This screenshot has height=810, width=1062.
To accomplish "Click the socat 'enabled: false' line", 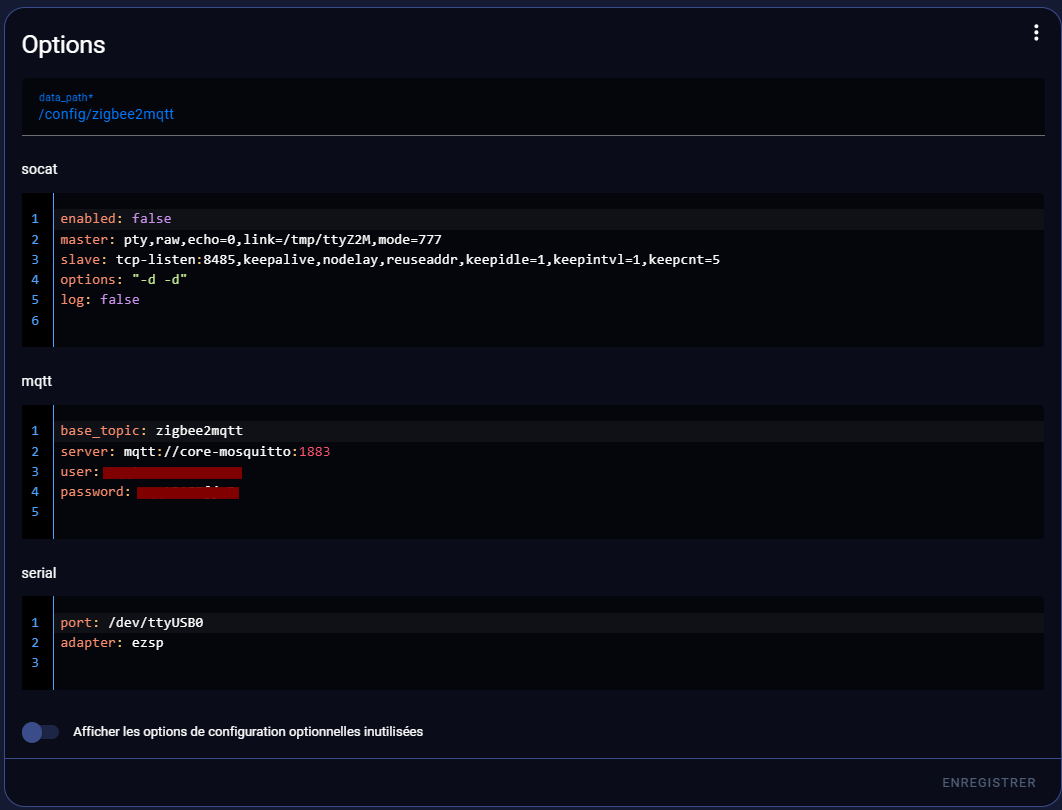I will pos(549,219).
